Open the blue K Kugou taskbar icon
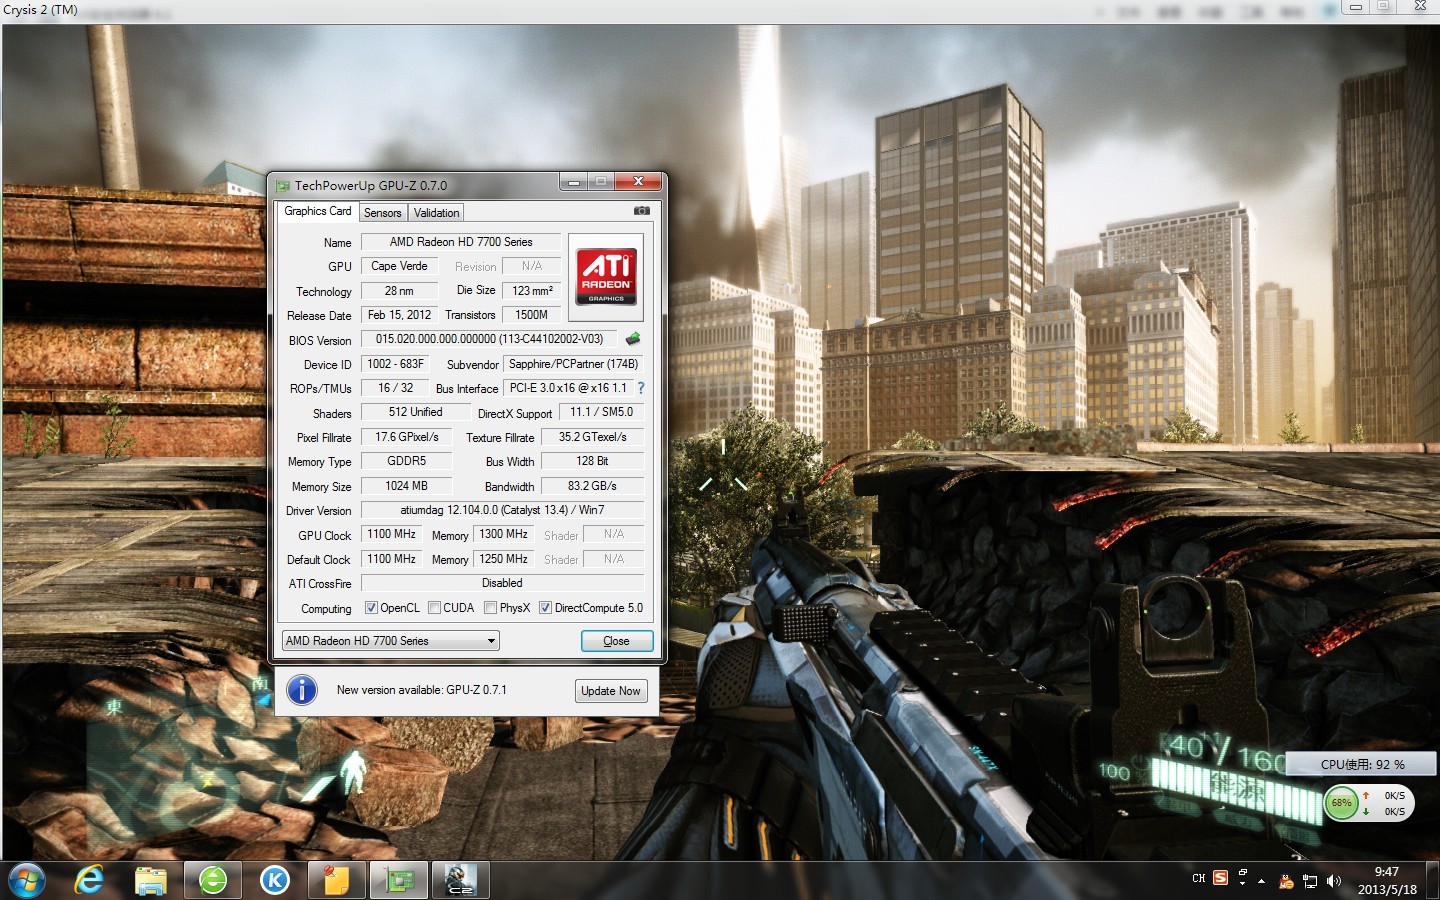Screen dimensions: 1440x900 [x=275, y=881]
